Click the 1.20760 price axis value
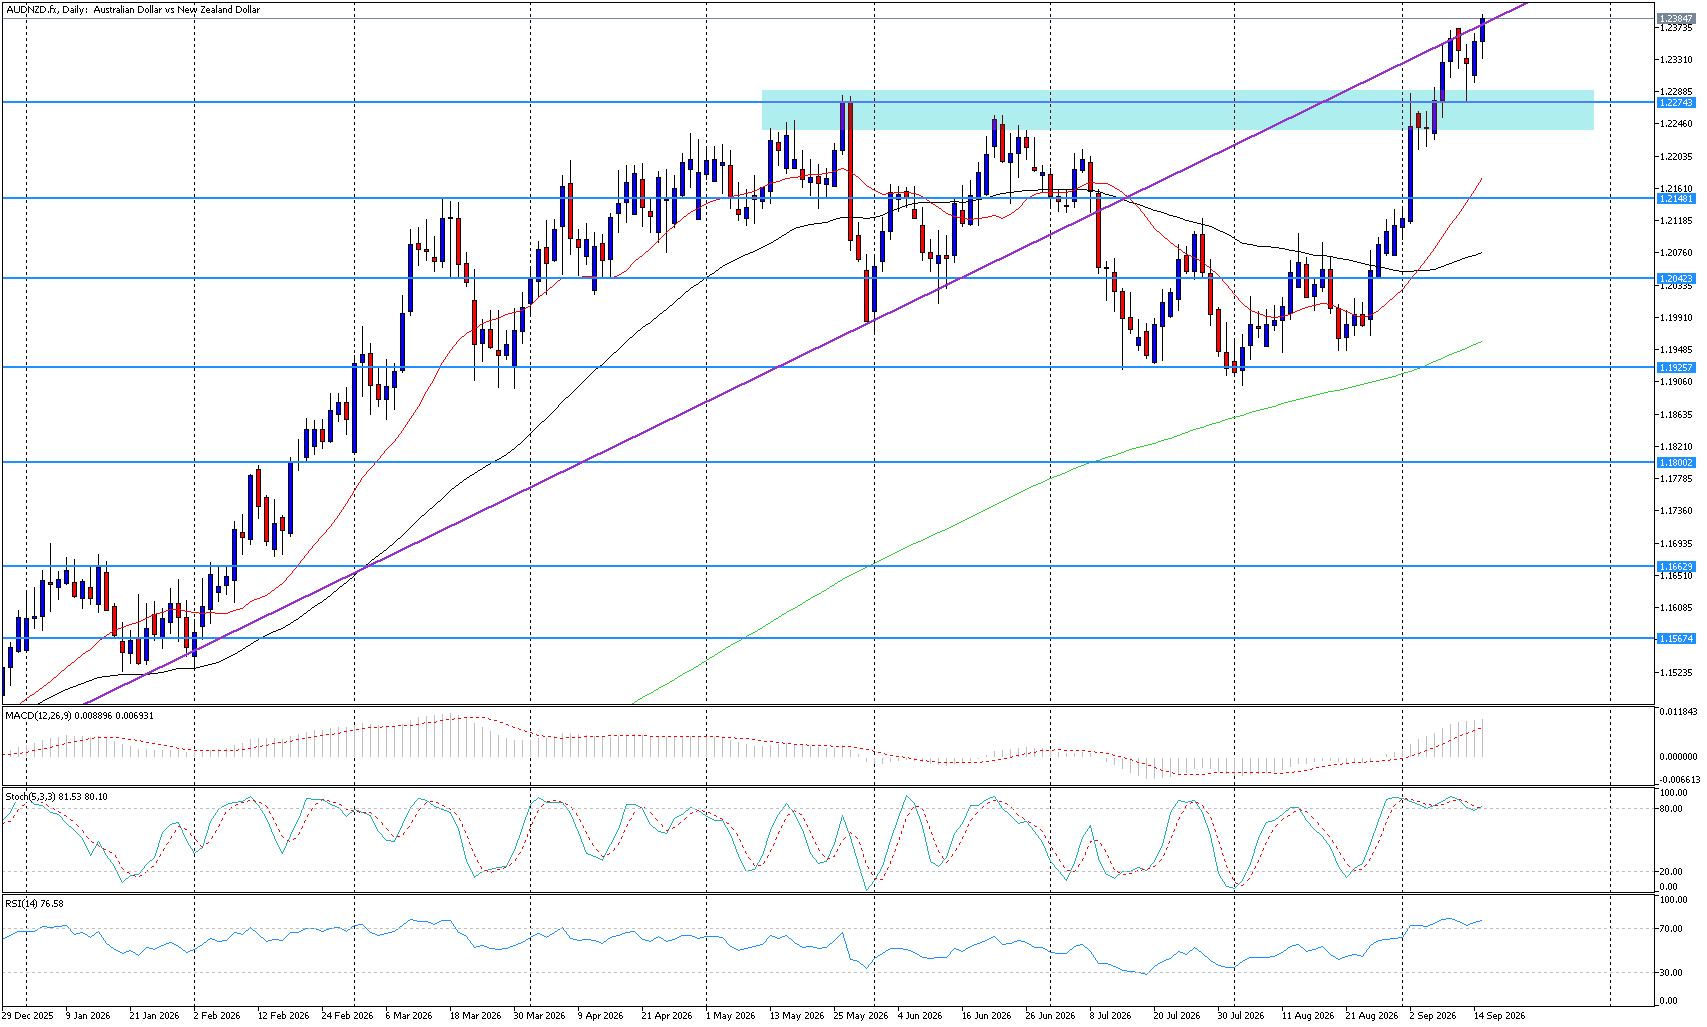Image resolution: width=1707 pixels, height=1027 pixels. 1676,253
